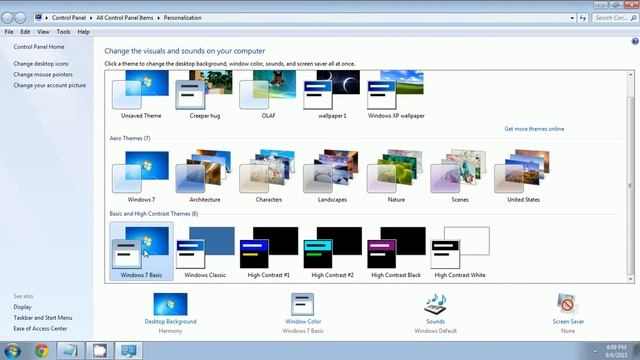Viewport: 640px width, 360px height.
Task: Apply the Creeper hug theme
Action: tap(204, 94)
